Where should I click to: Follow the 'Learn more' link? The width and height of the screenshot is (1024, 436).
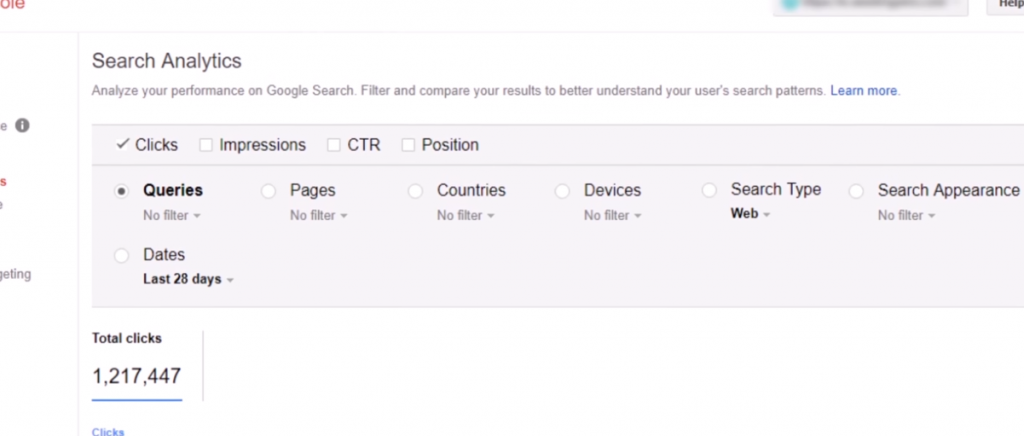(x=864, y=90)
